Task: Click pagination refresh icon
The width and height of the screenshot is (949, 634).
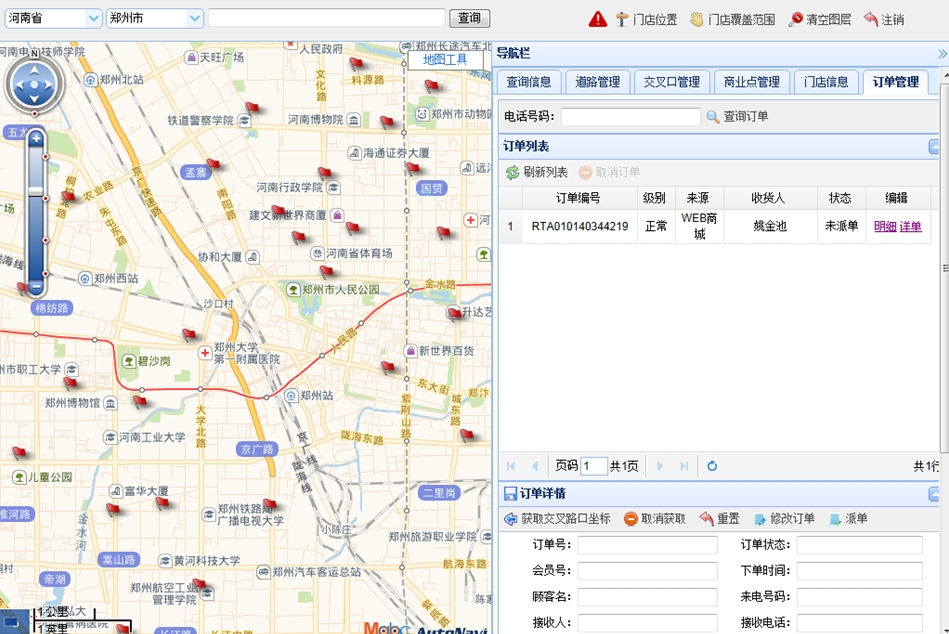Action: pyautogui.click(x=712, y=466)
